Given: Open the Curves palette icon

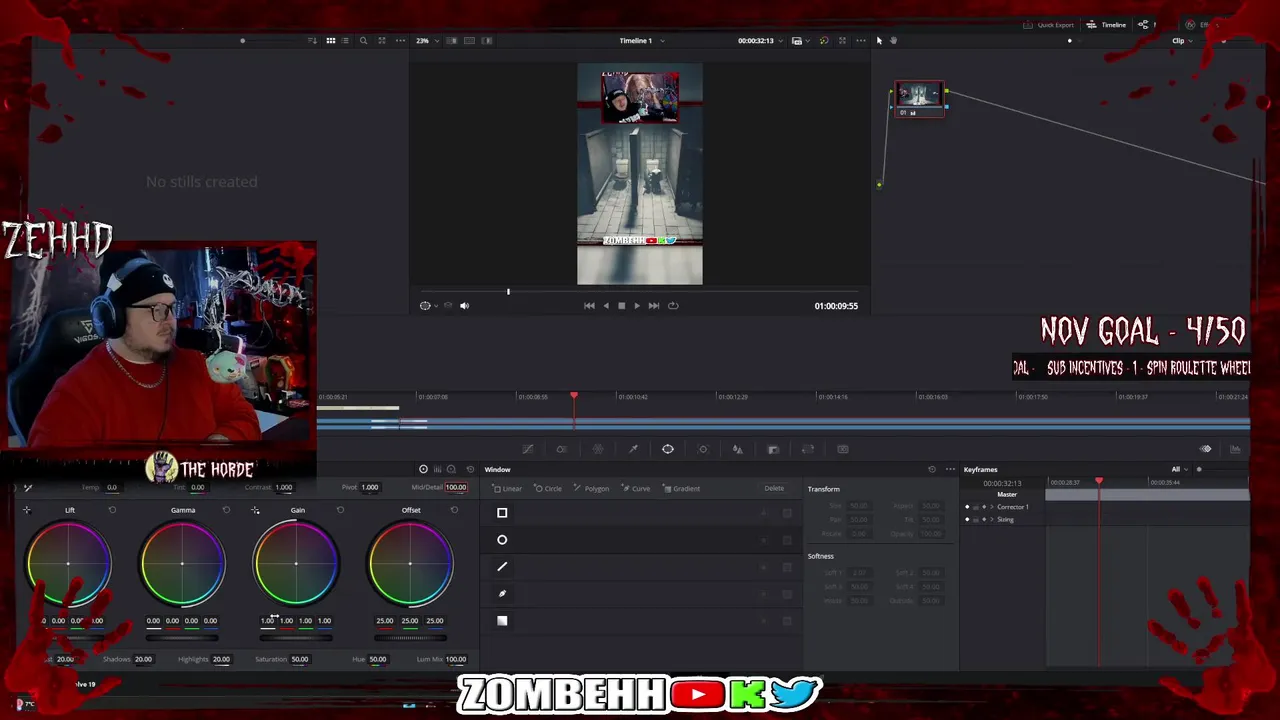Looking at the screenshot, I should pos(528,449).
